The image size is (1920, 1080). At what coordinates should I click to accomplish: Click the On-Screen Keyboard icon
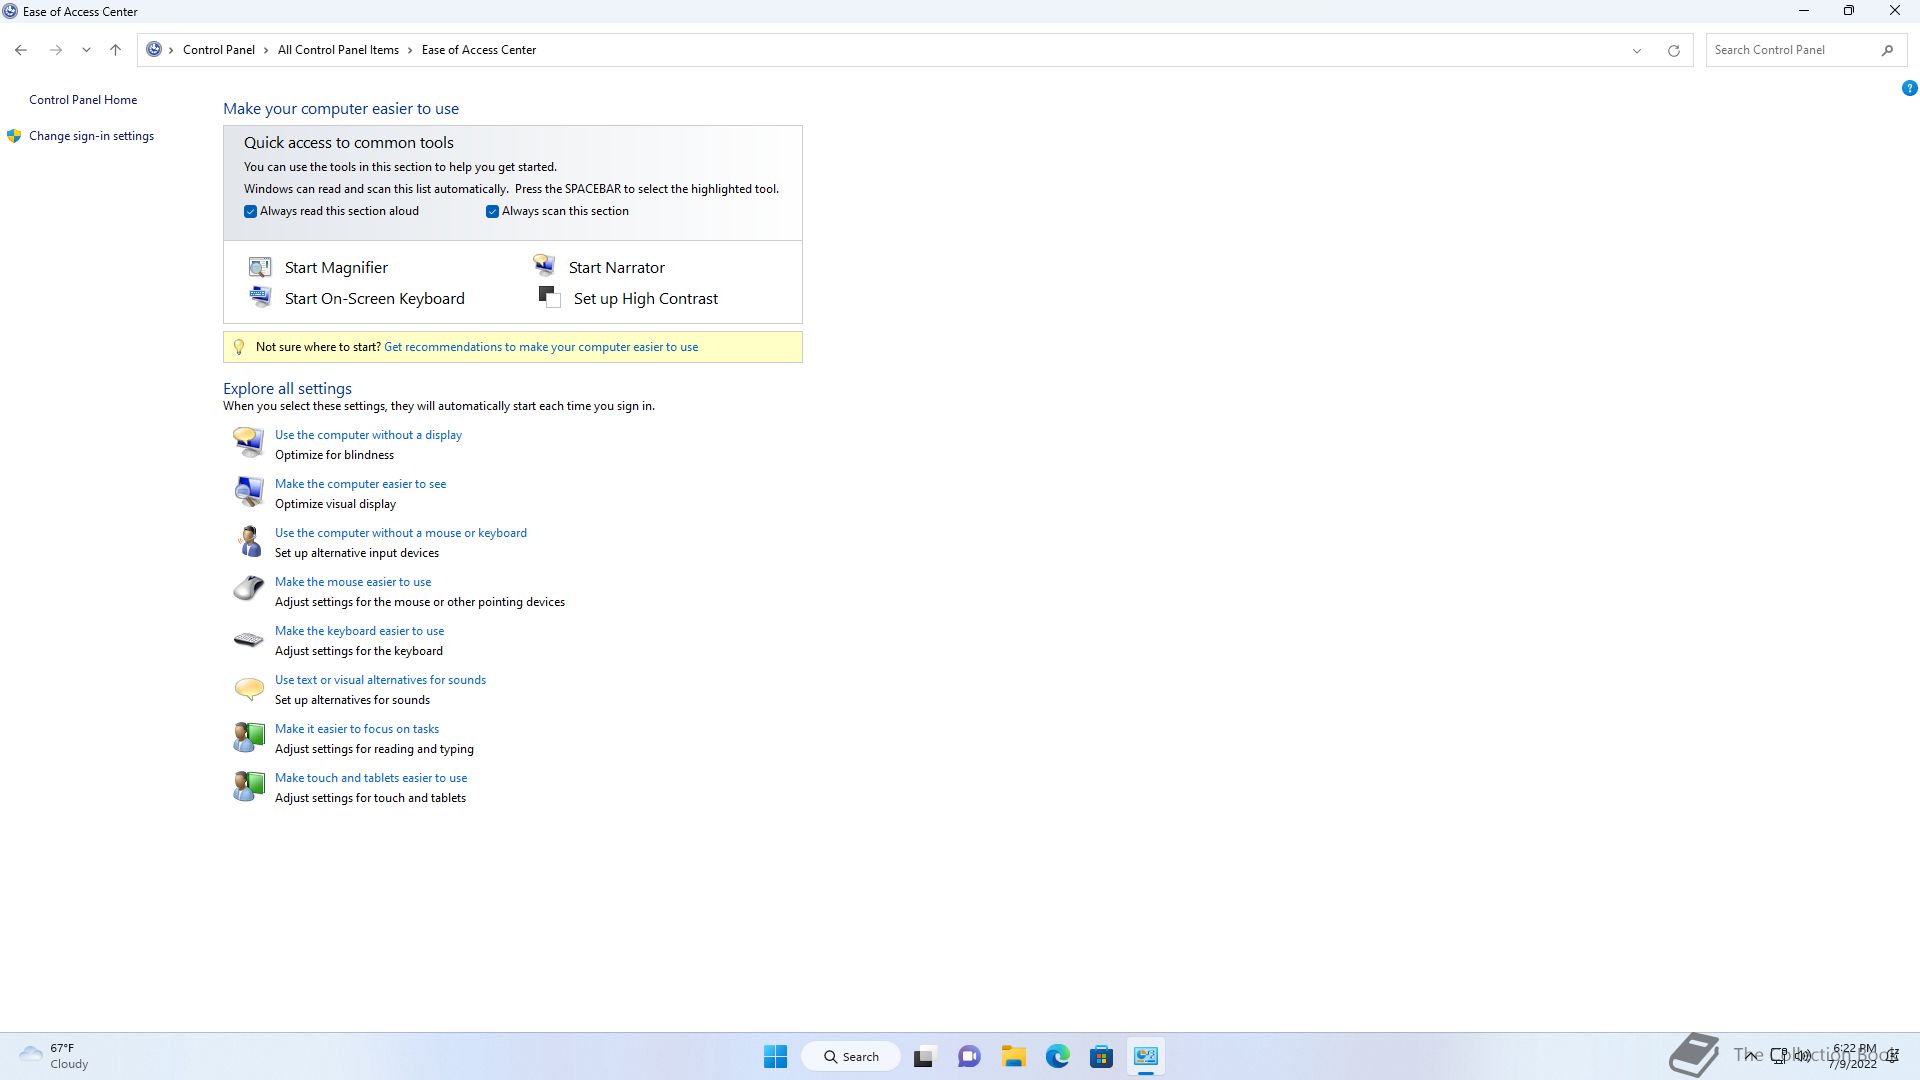coord(260,297)
